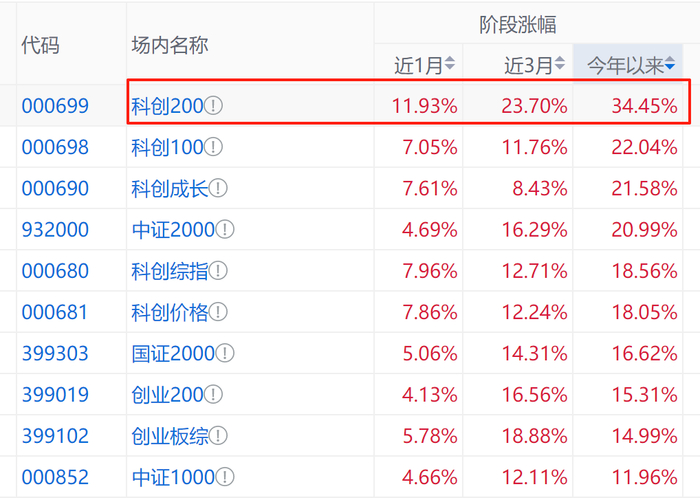700x498 pixels.
Task: Select the 14.31% value for 国证2000
Action: (x=534, y=353)
